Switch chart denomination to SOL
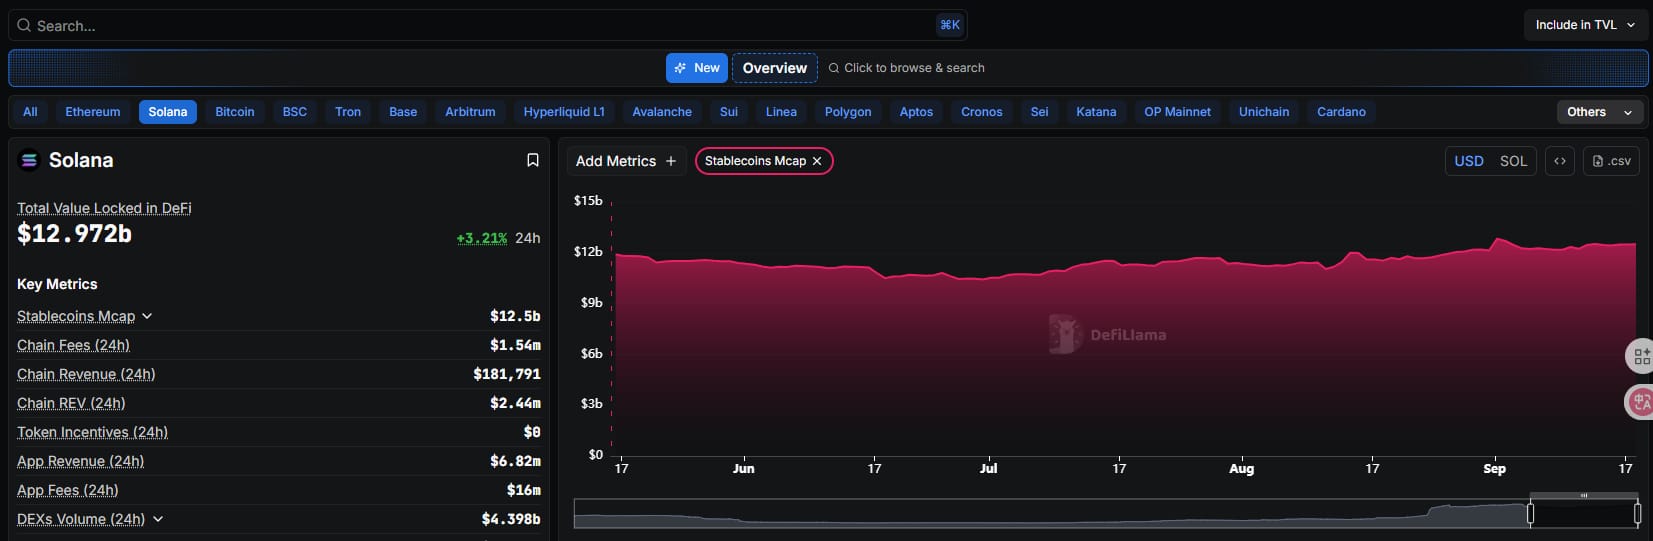Viewport: 1653px width, 541px height. tap(1513, 161)
